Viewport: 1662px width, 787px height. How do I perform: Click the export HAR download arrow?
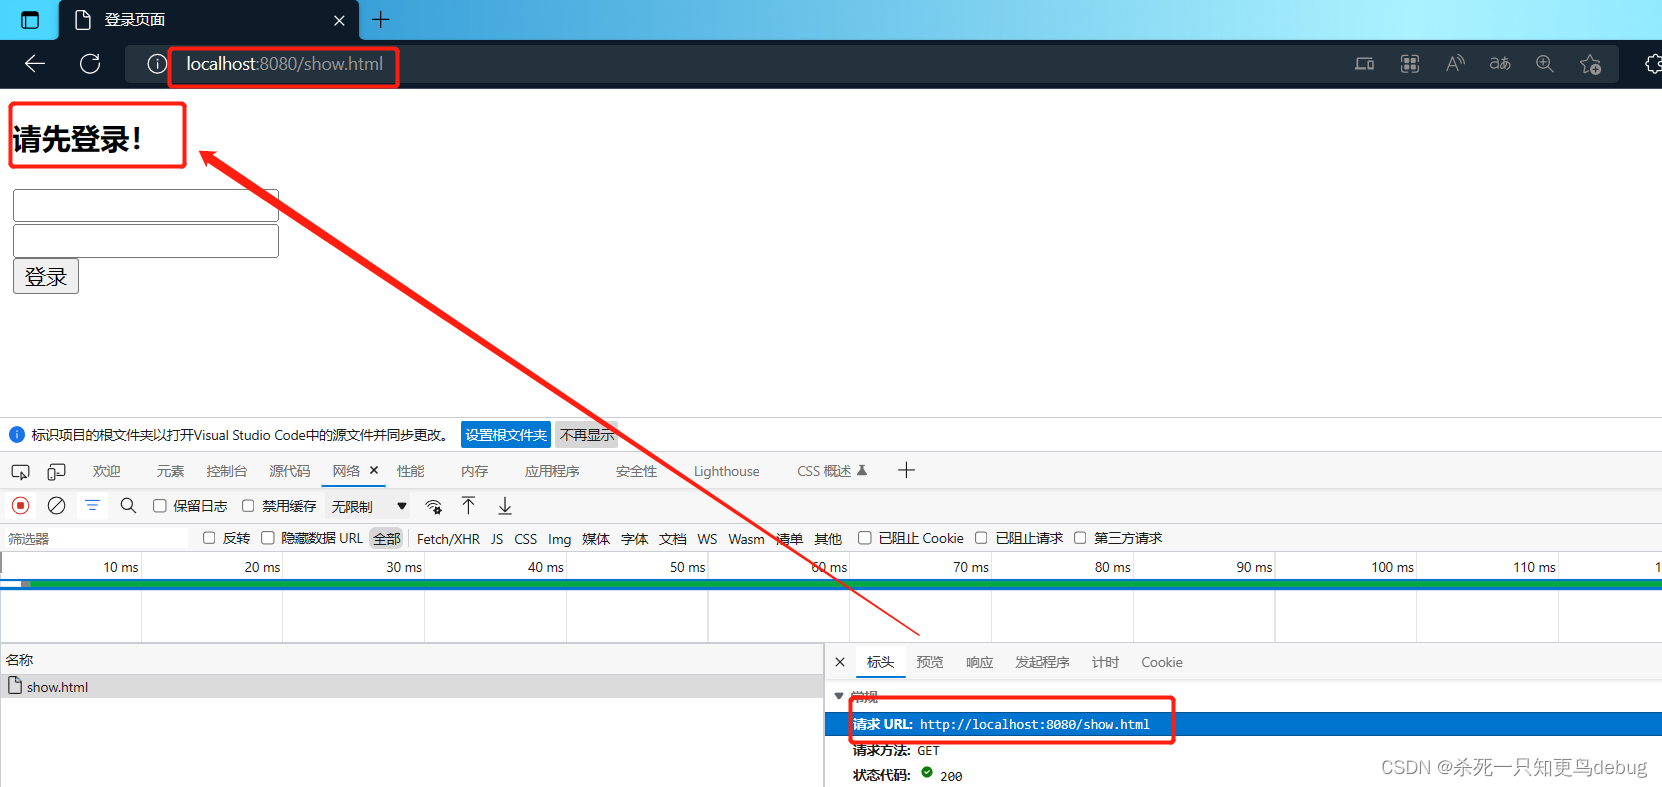click(505, 506)
